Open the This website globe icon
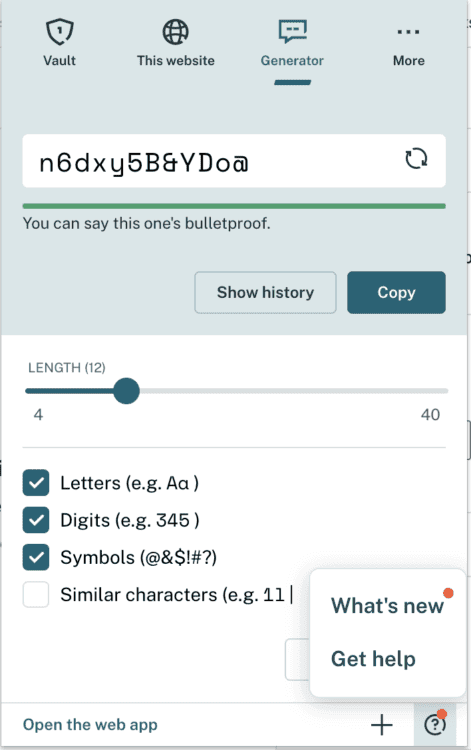Screen dimensions: 471x750 pyautogui.click(x=175, y=32)
